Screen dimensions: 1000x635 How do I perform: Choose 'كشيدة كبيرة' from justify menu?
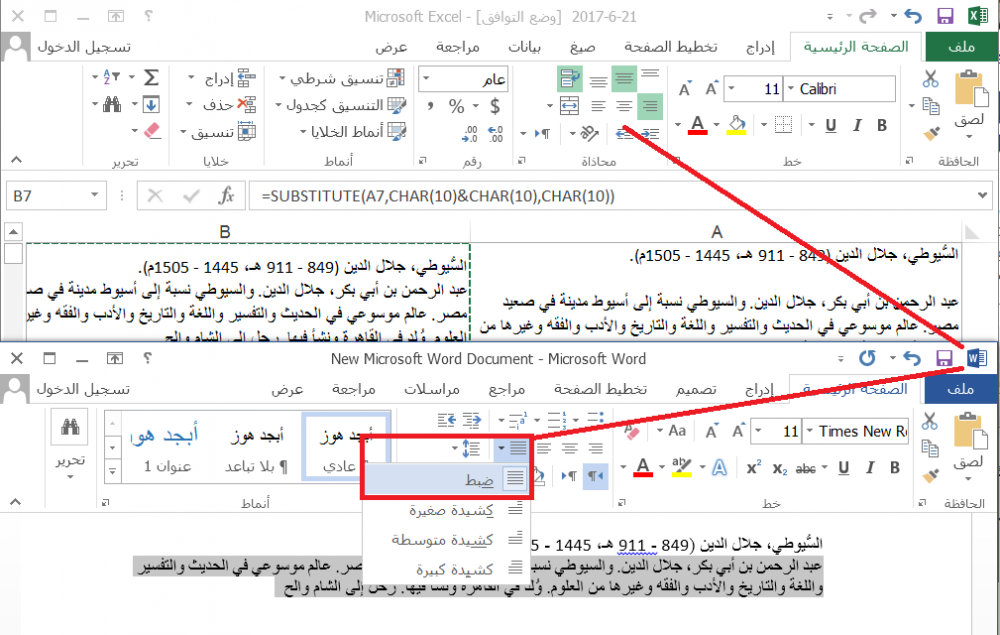tap(446, 568)
